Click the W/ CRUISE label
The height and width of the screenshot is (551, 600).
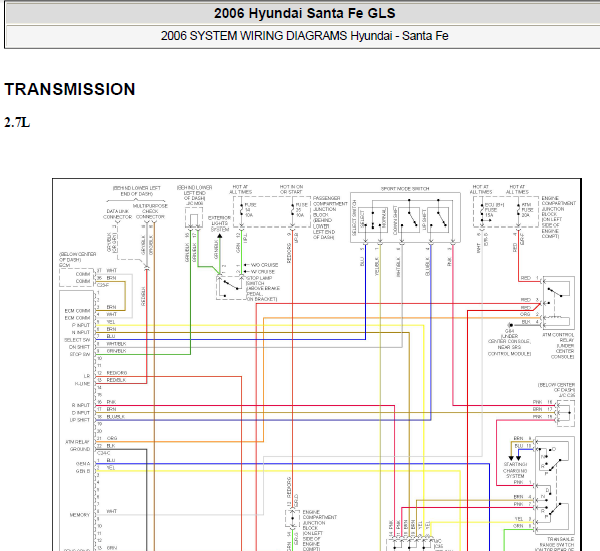point(263,272)
